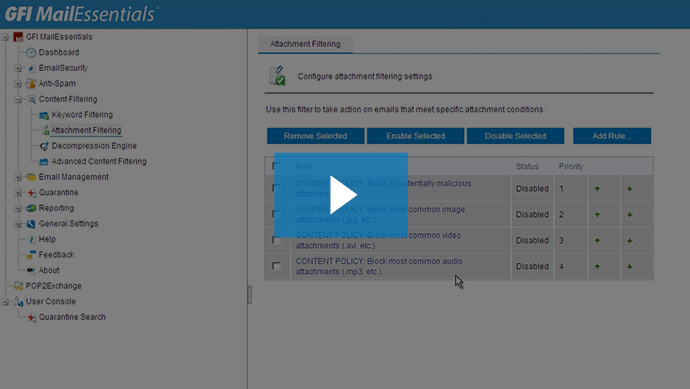Expand the Email Management node
Image resolution: width=690 pixels, height=389 pixels.
pos(18,177)
